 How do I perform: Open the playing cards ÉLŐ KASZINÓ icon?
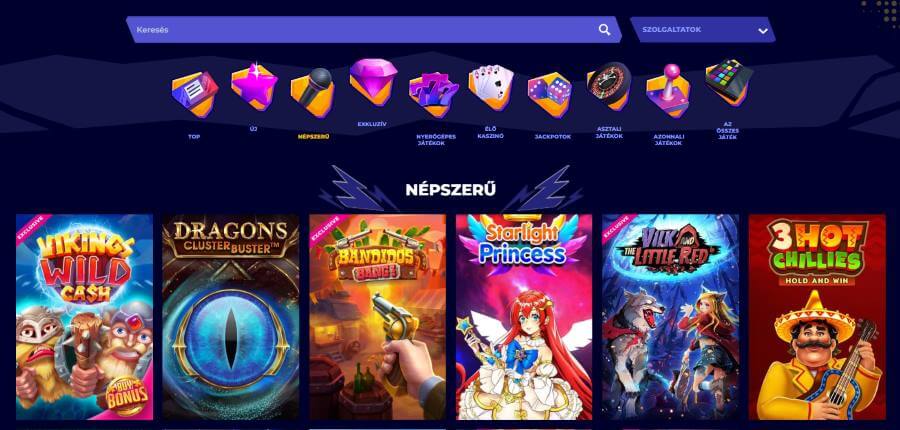491,88
